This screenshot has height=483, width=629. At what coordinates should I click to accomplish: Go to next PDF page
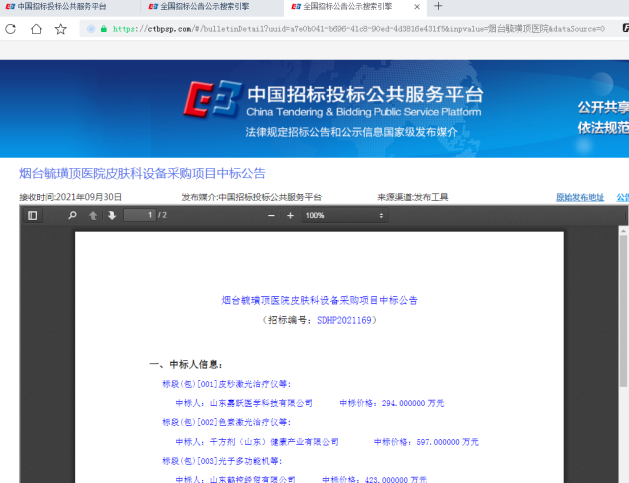pyautogui.click(x=111, y=215)
